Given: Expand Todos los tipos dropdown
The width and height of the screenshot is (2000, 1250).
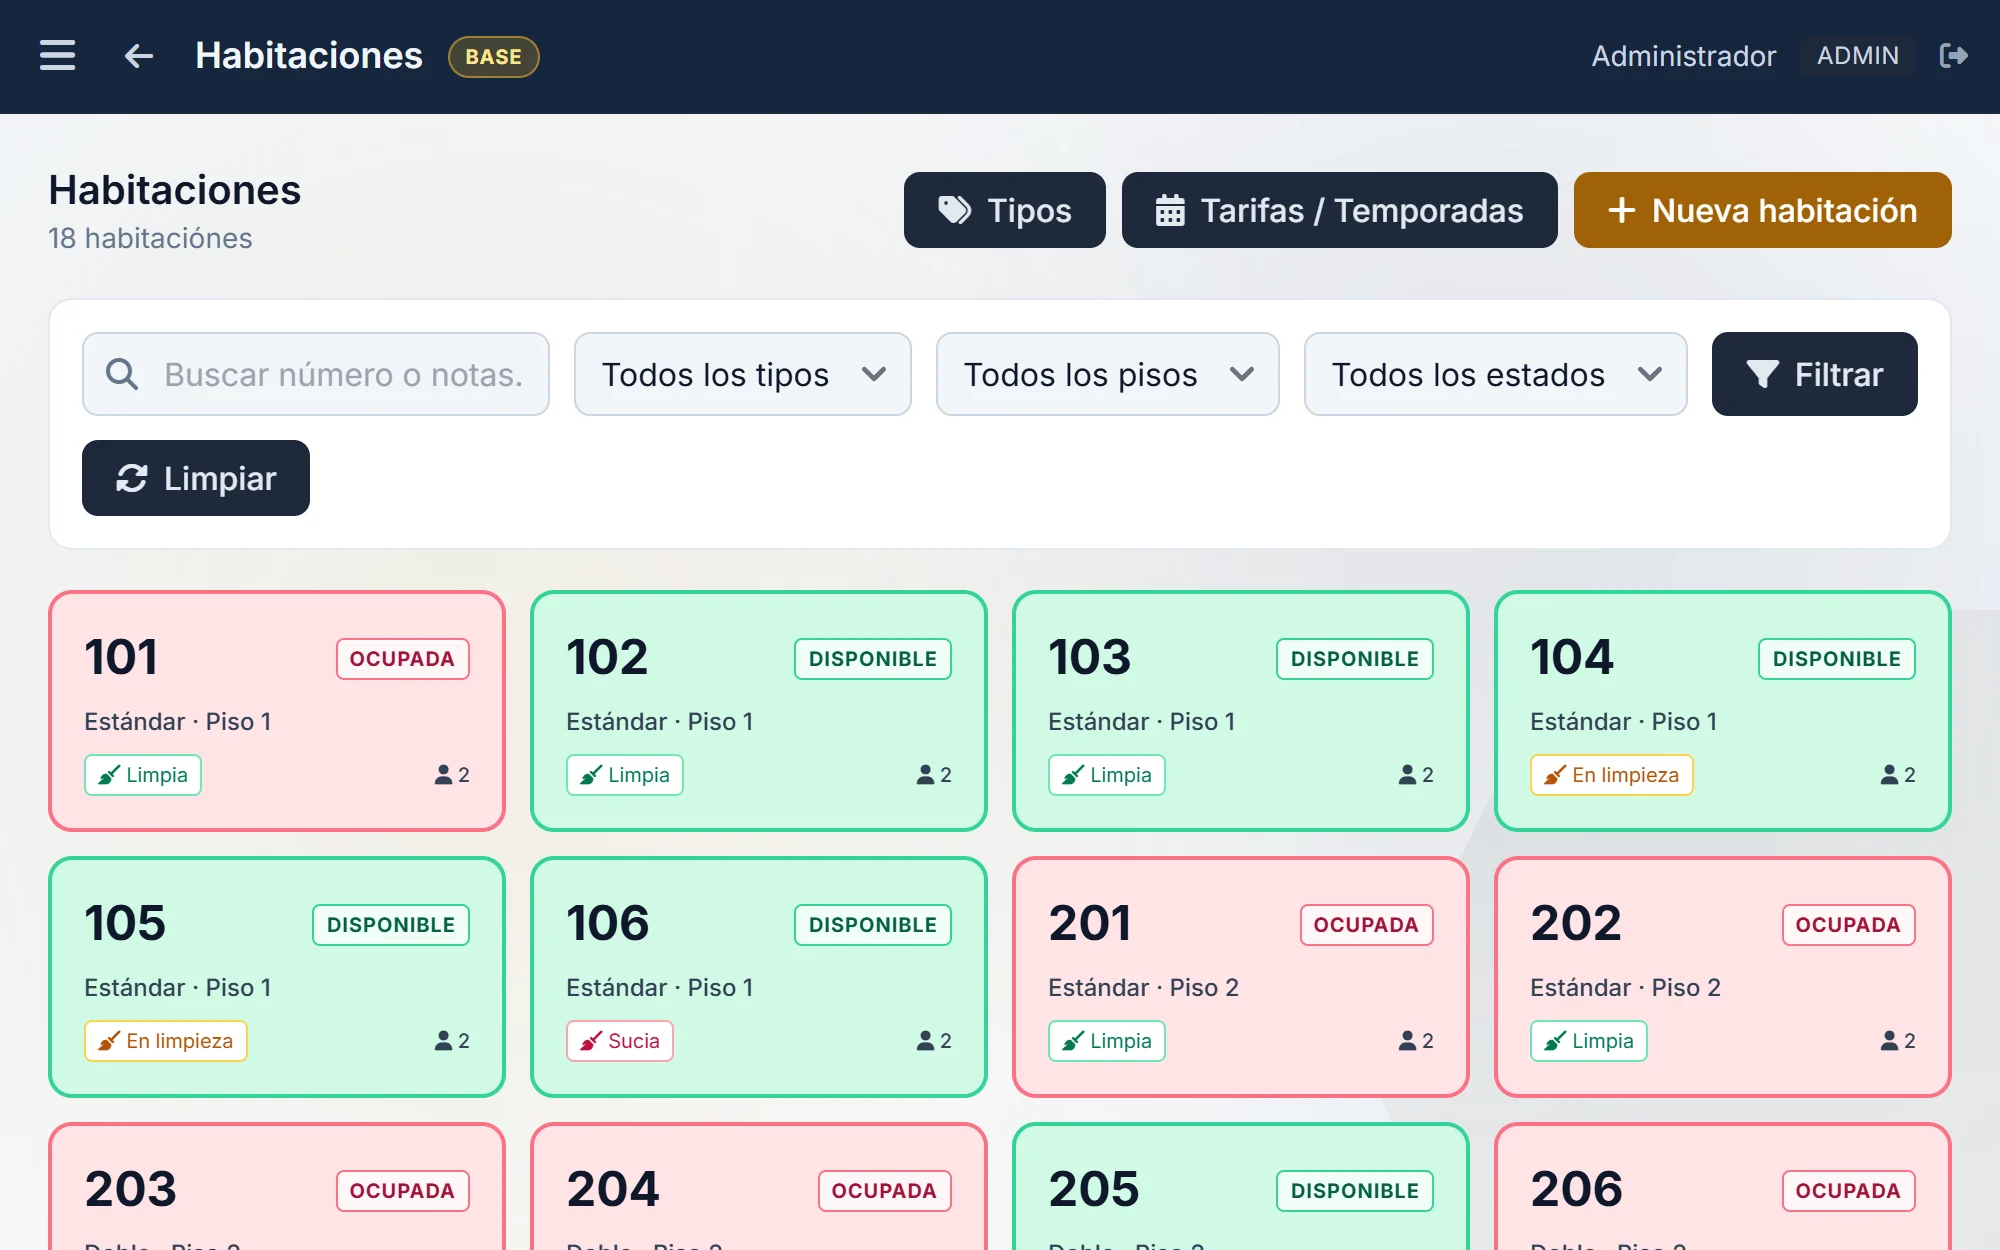Looking at the screenshot, I should 742,374.
